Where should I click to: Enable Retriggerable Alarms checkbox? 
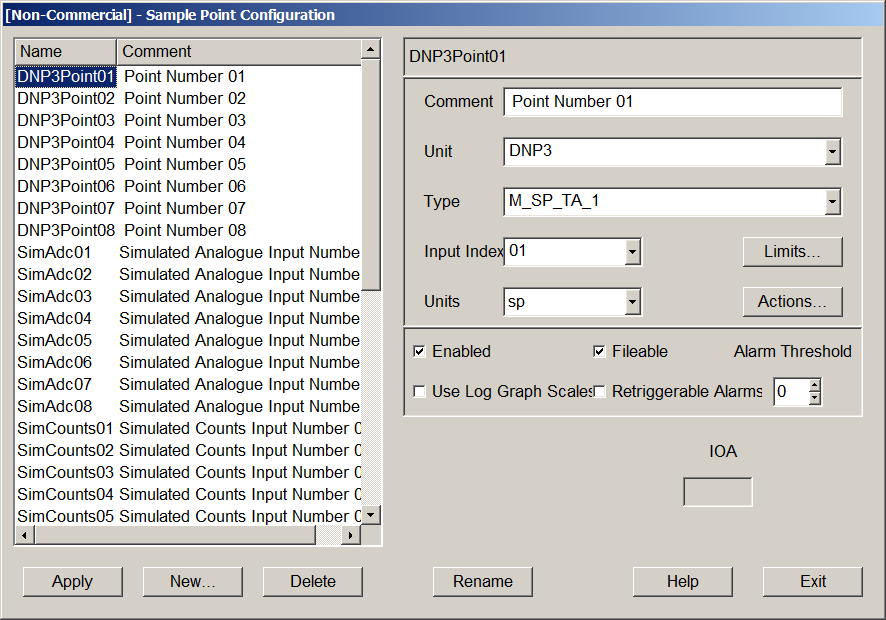[599, 392]
